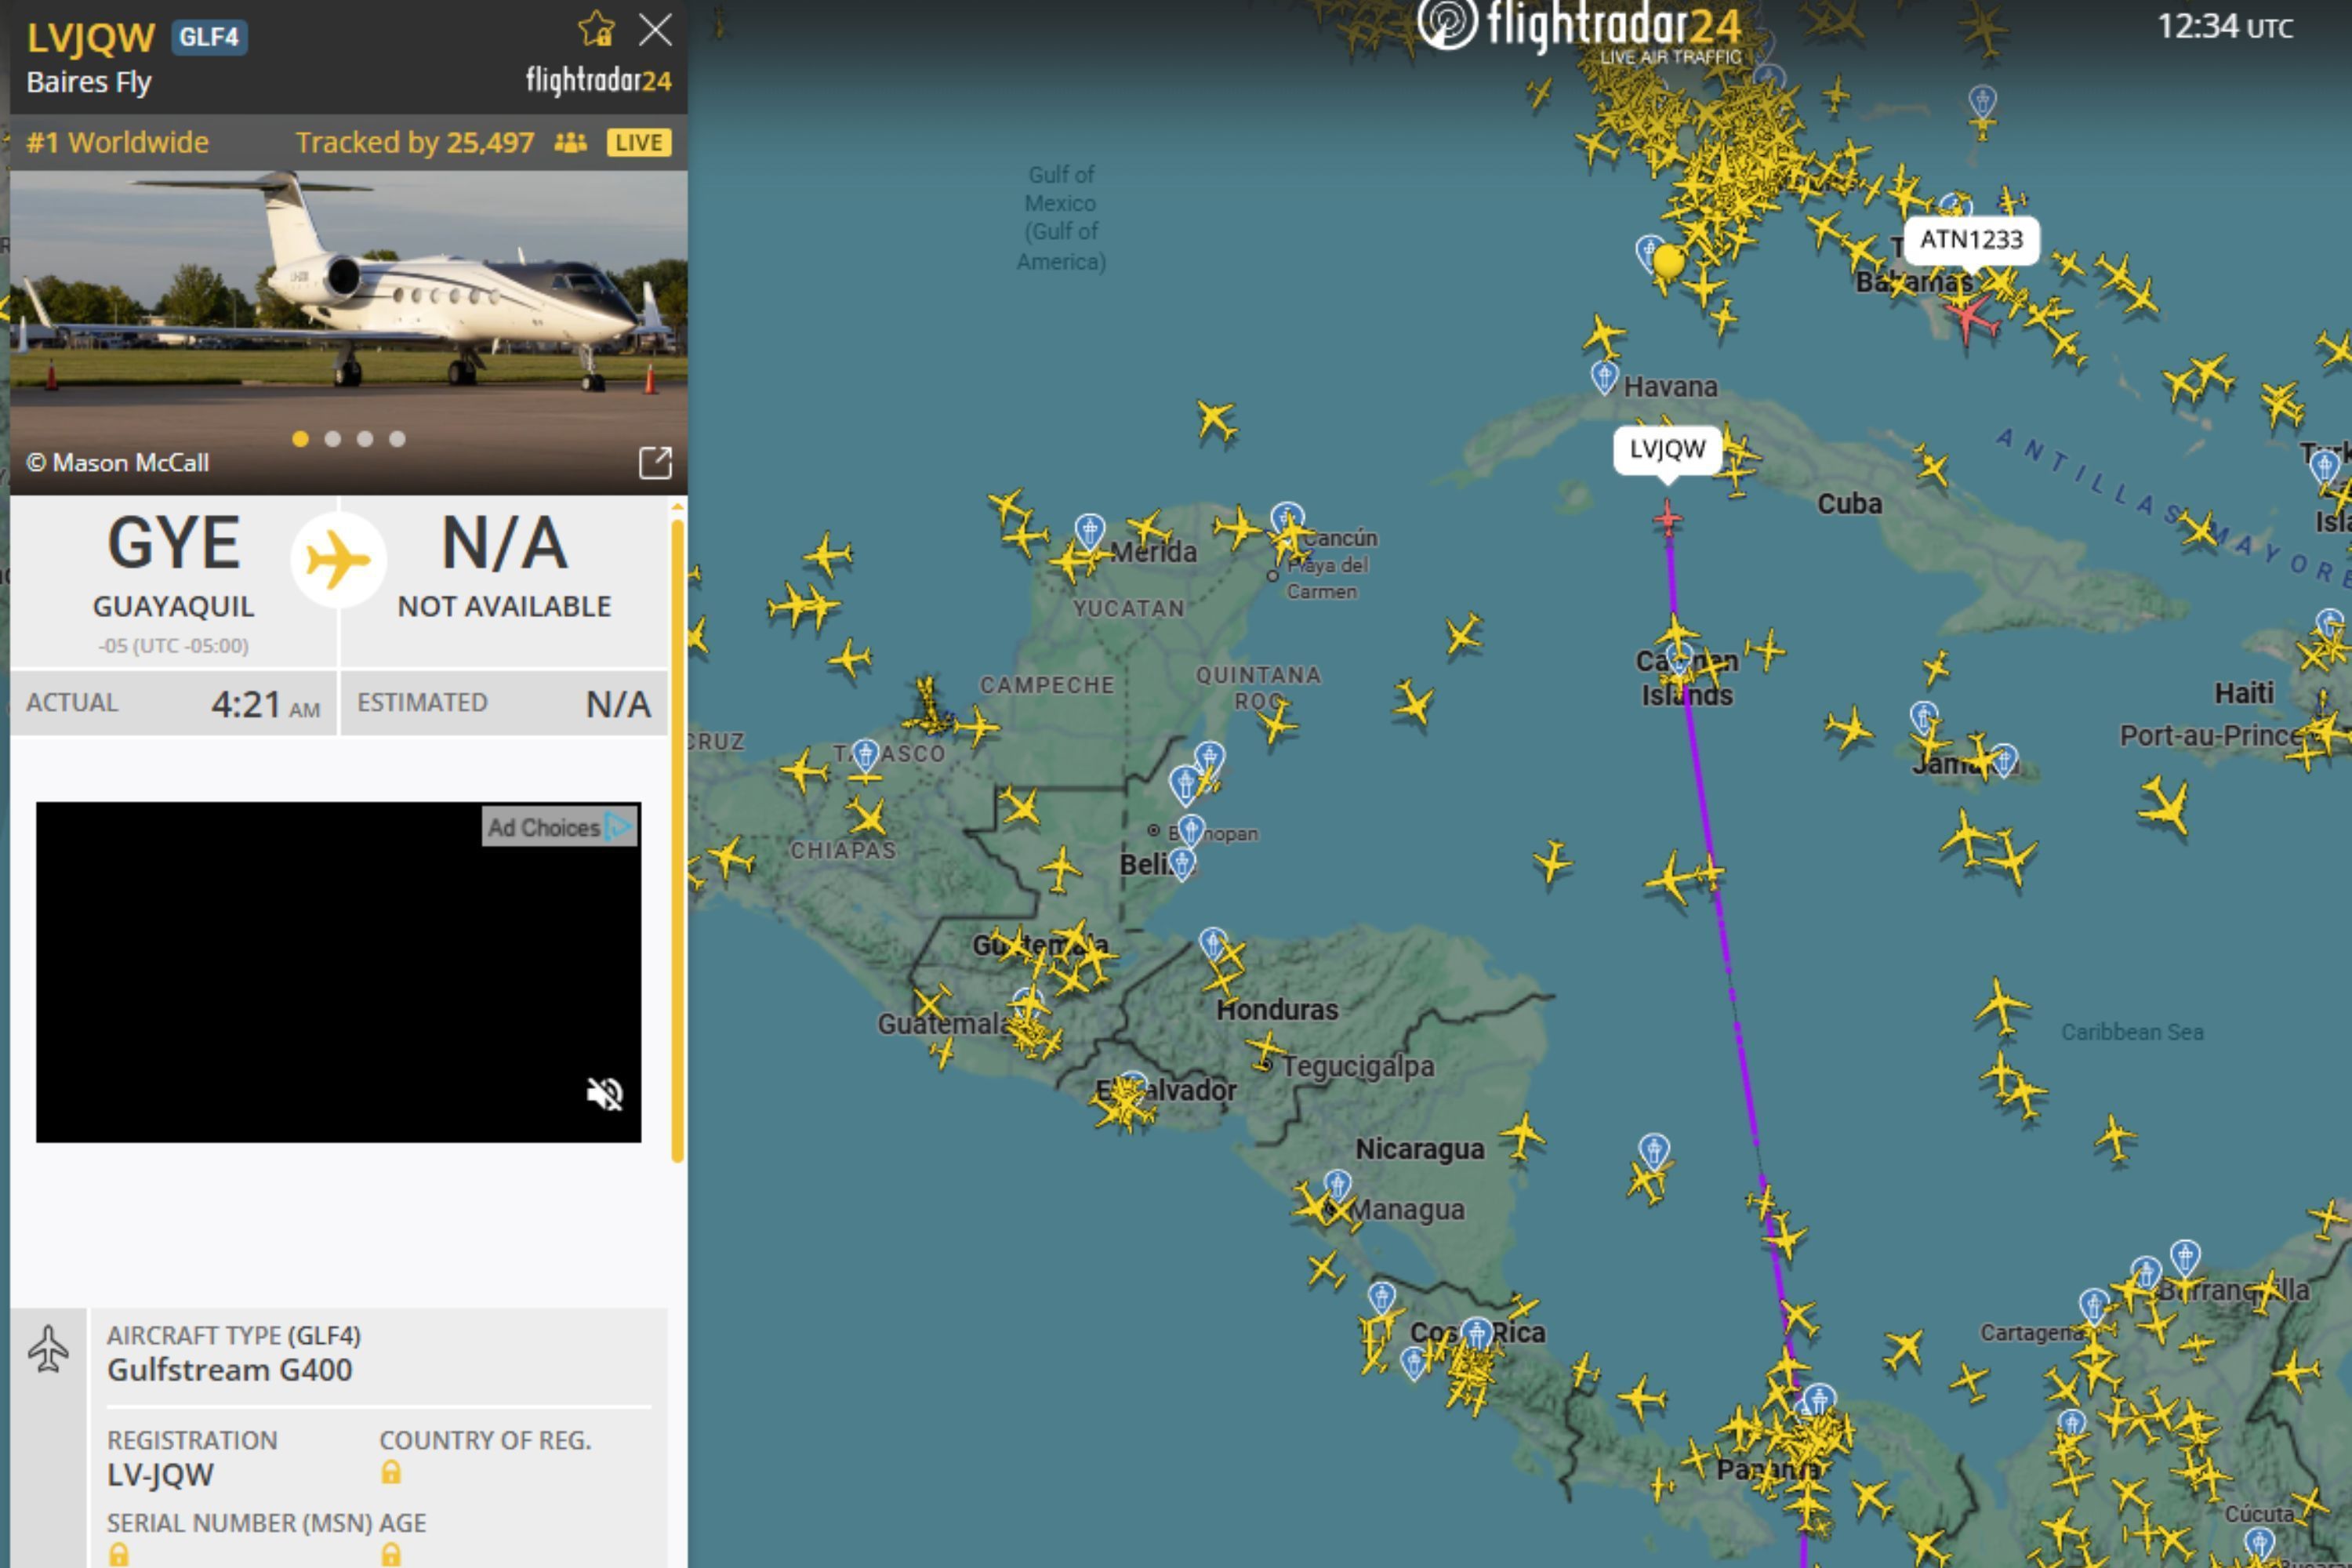
Task: Click the locked Serial Number padlock
Action: tap(119, 1554)
